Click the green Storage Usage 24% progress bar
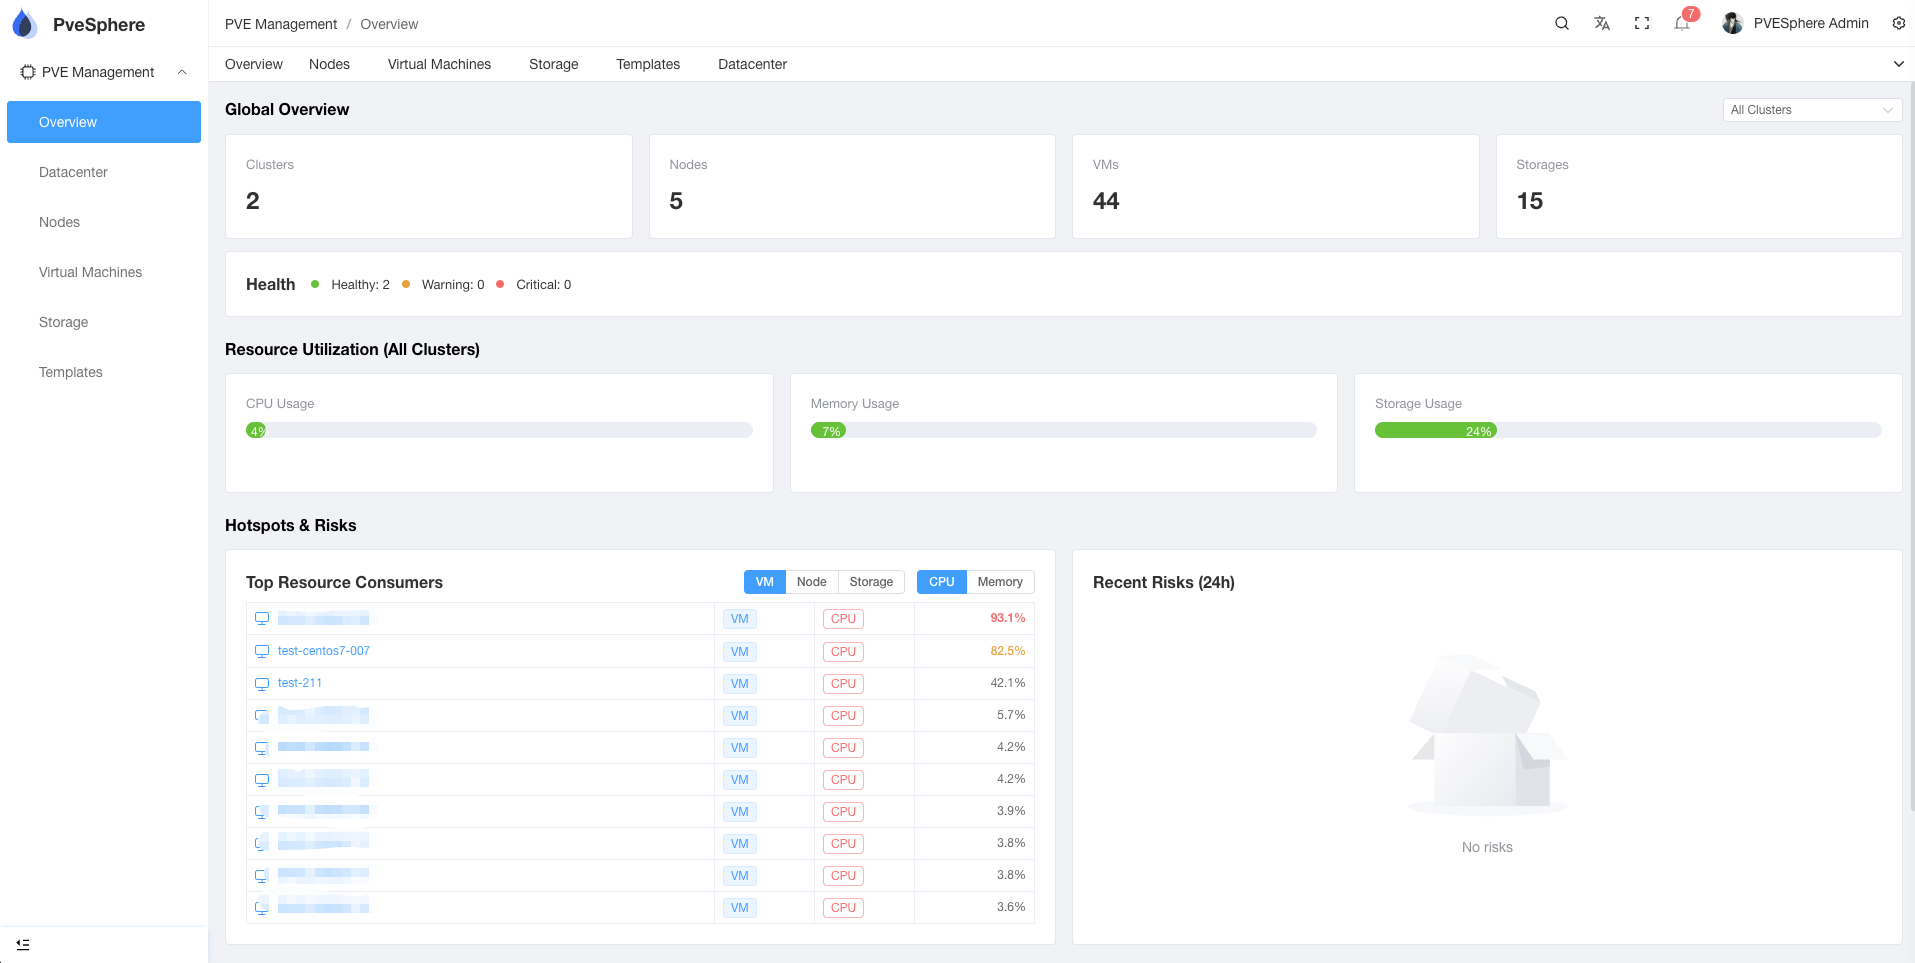Viewport: 1915px width, 963px height. coord(1434,430)
